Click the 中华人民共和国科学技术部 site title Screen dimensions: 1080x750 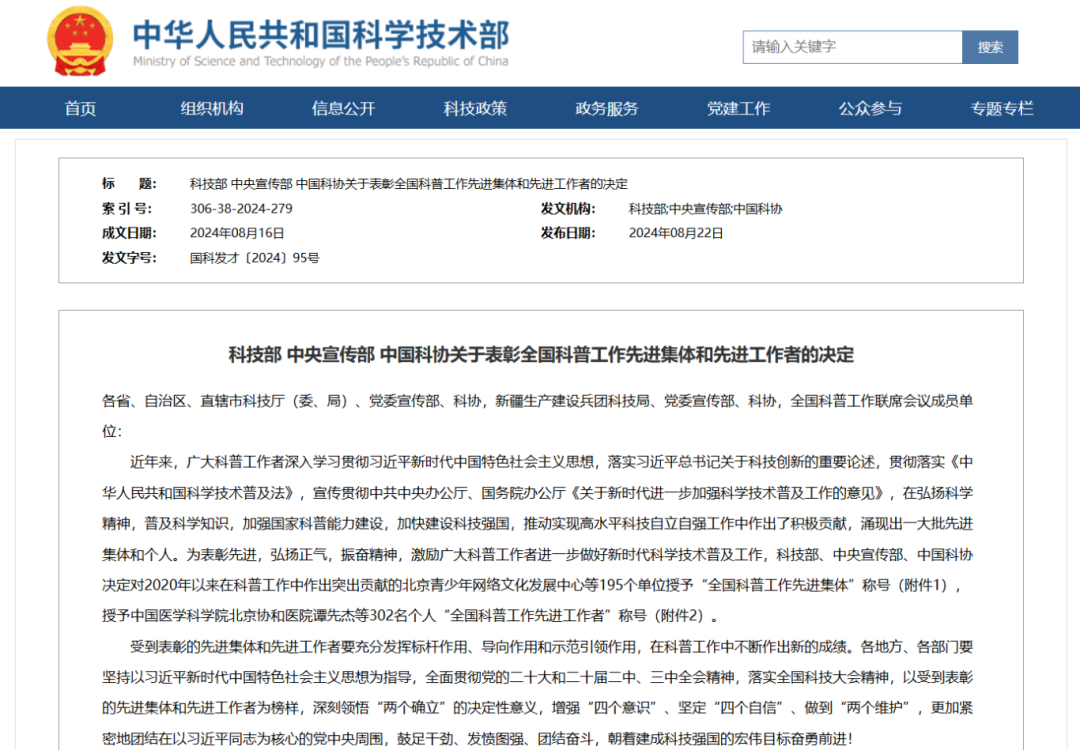click(321, 34)
